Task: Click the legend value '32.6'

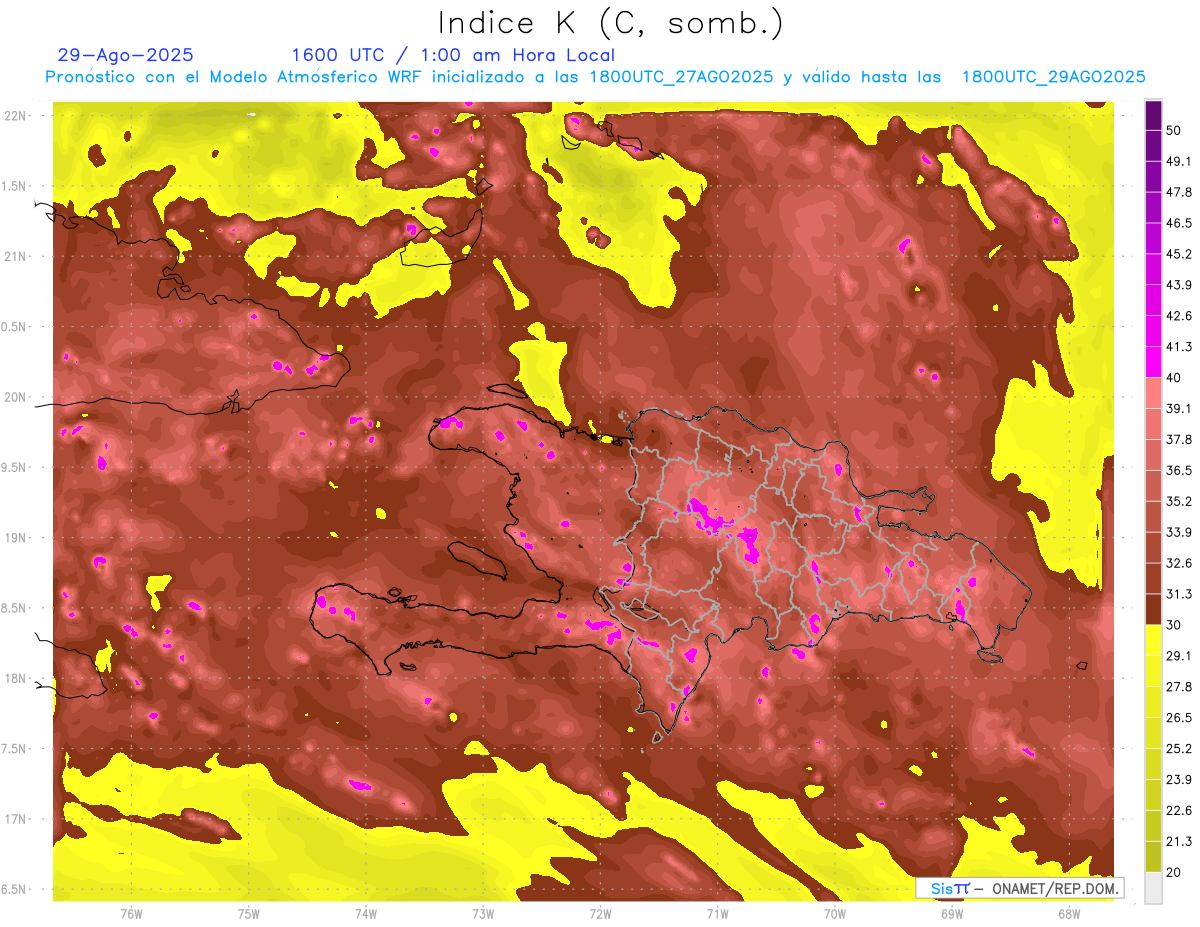Action: click(x=1178, y=563)
